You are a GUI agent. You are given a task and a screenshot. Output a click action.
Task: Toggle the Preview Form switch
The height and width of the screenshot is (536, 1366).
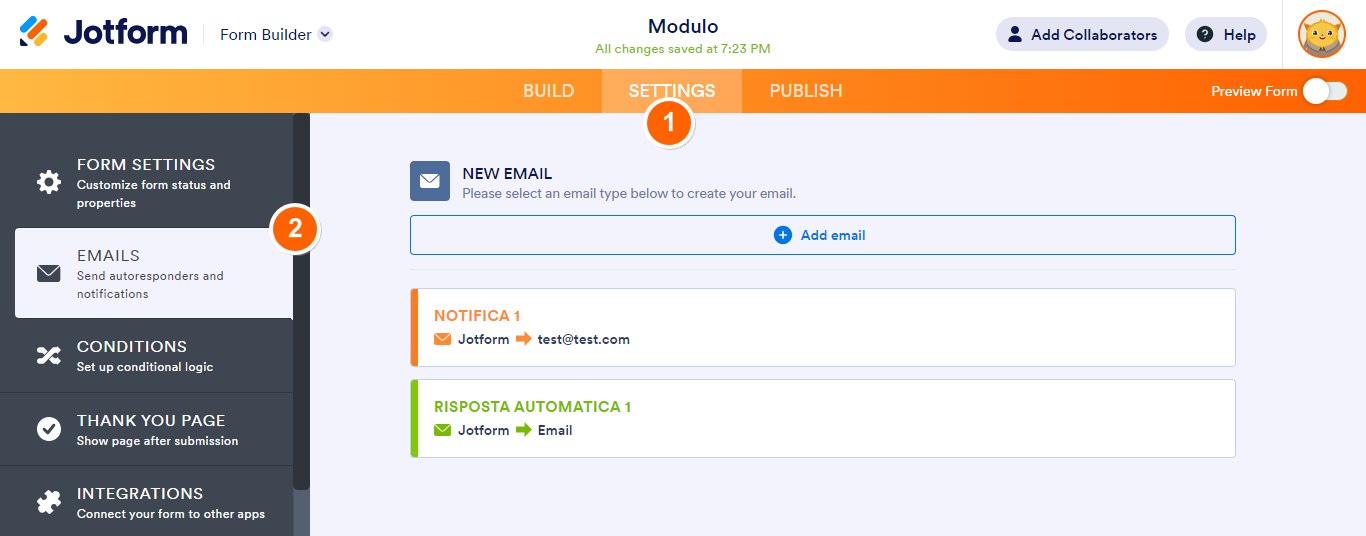coord(1324,91)
